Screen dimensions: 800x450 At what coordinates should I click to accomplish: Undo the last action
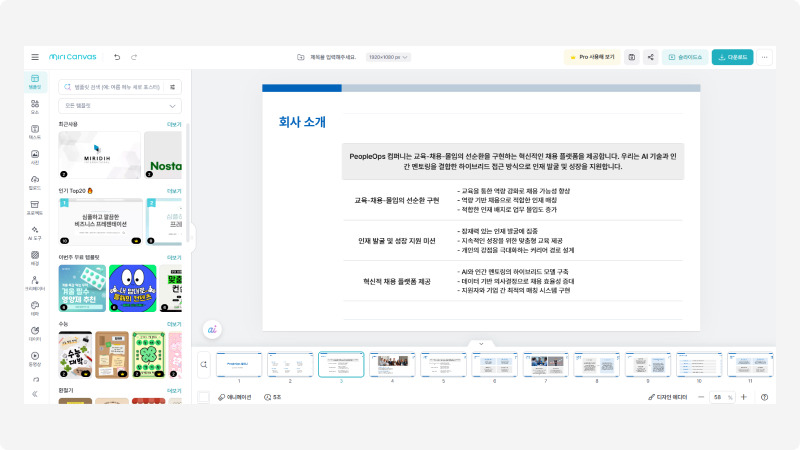[117, 57]
